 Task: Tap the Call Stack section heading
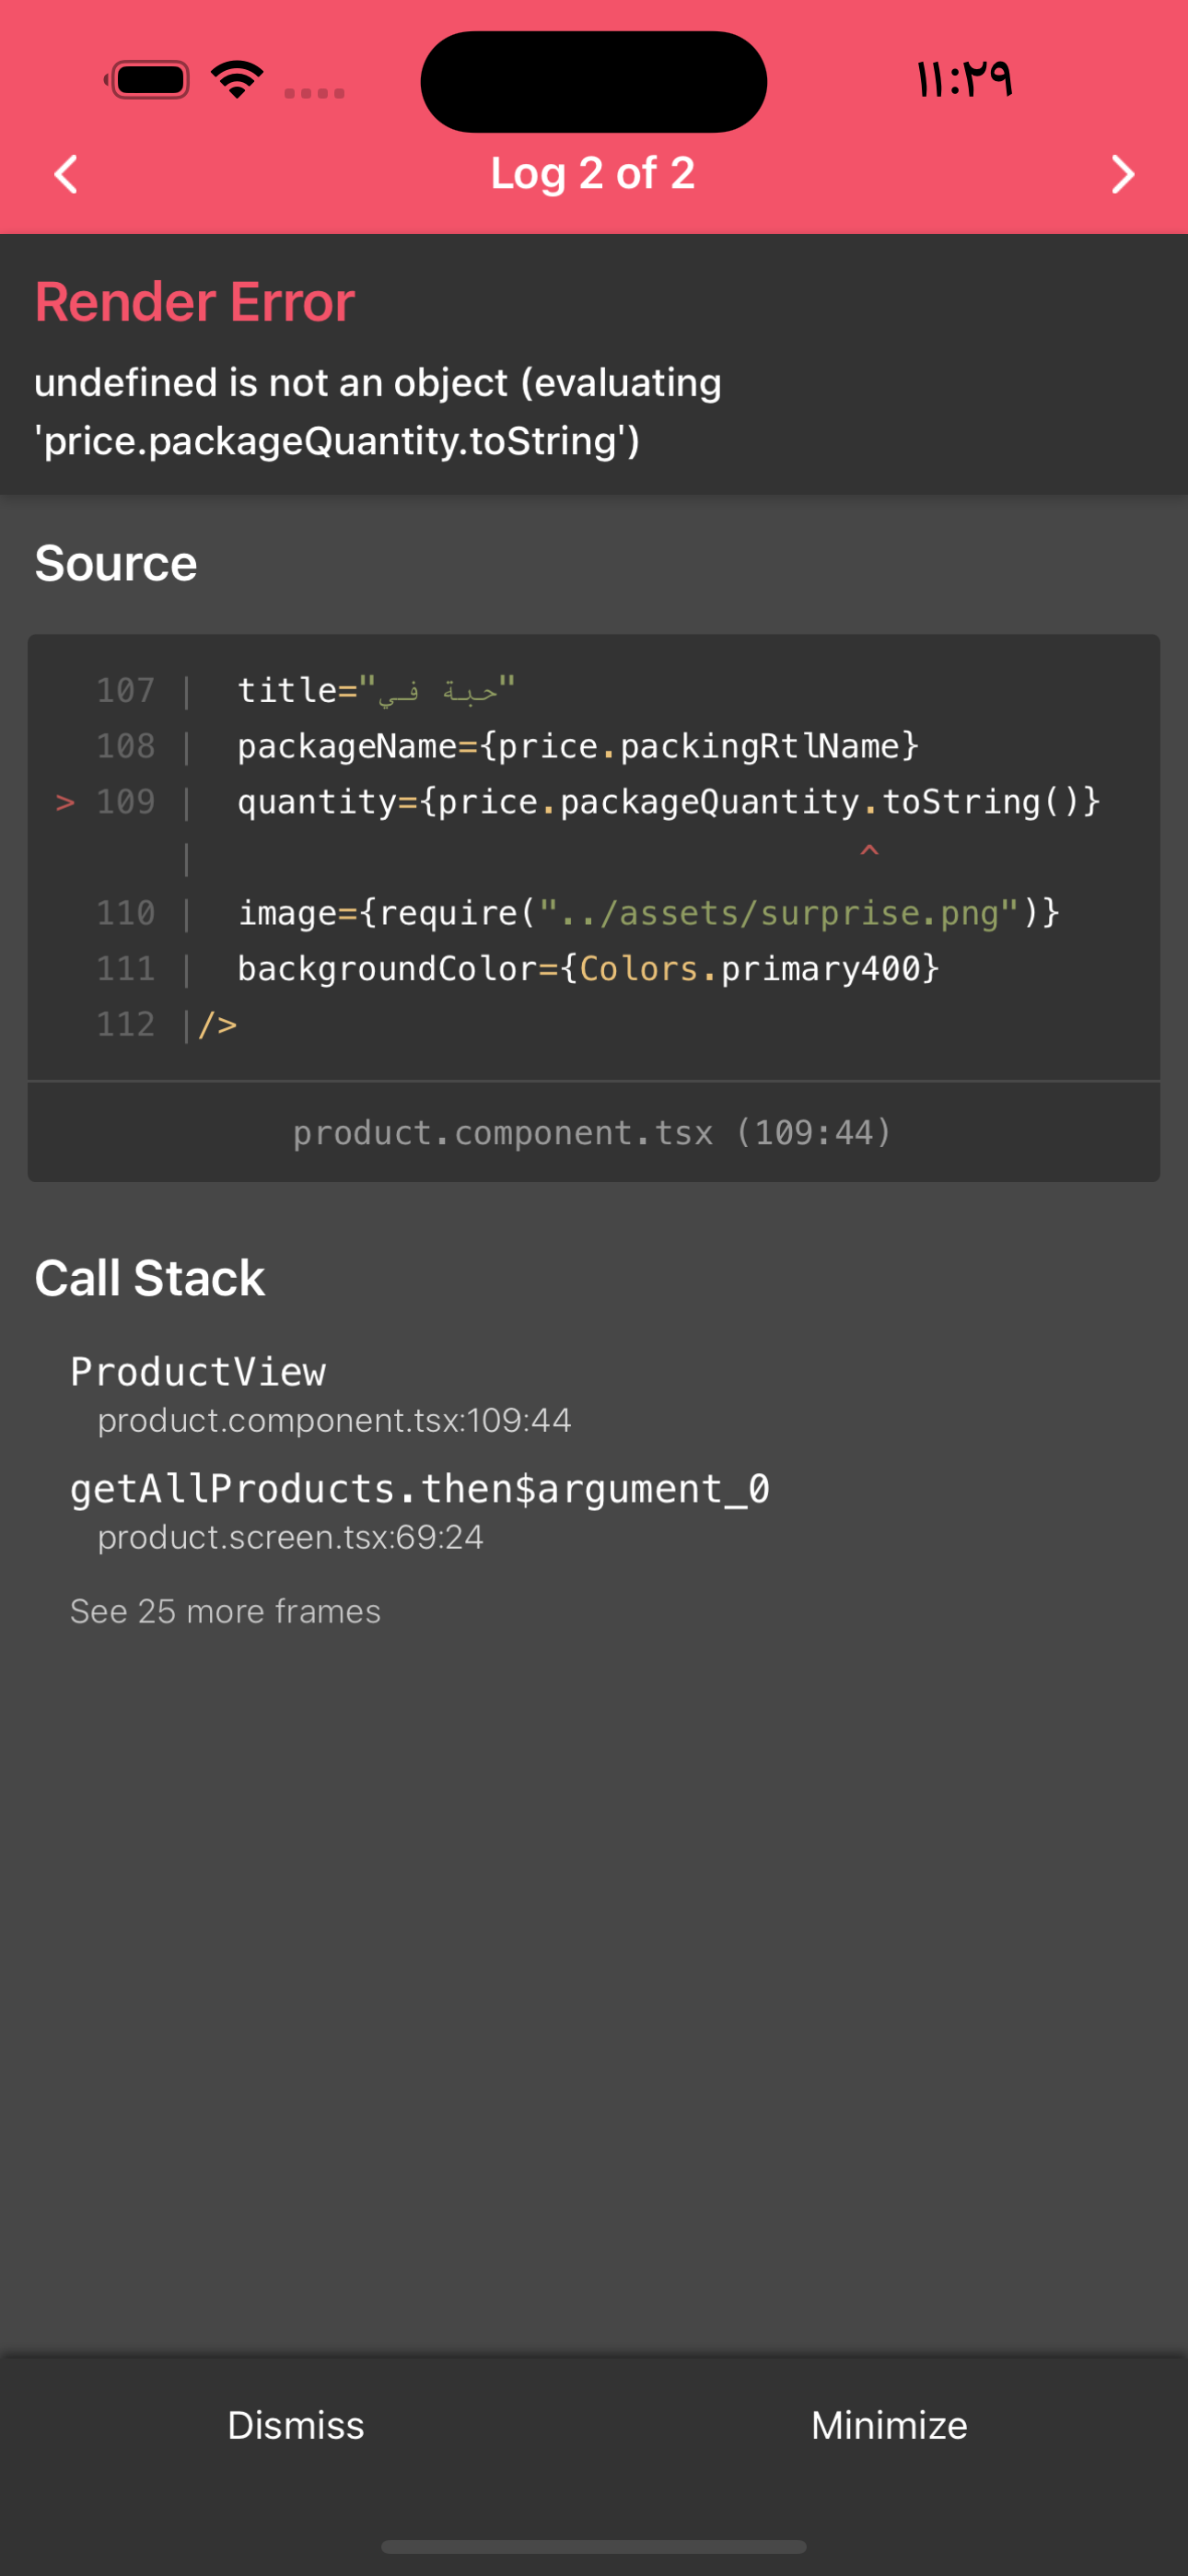150,1278
